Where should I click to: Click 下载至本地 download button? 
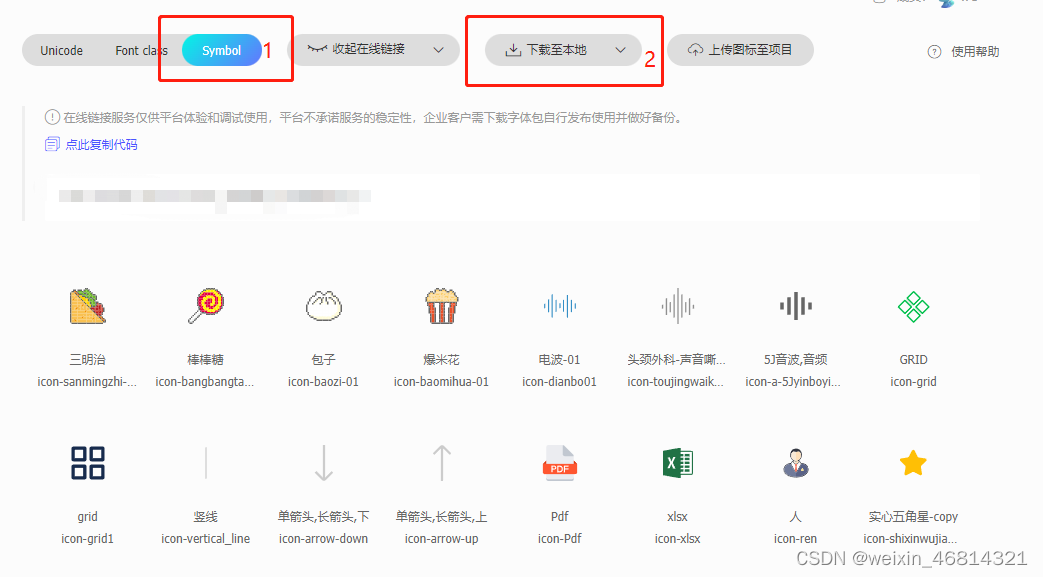coord(563,50)
